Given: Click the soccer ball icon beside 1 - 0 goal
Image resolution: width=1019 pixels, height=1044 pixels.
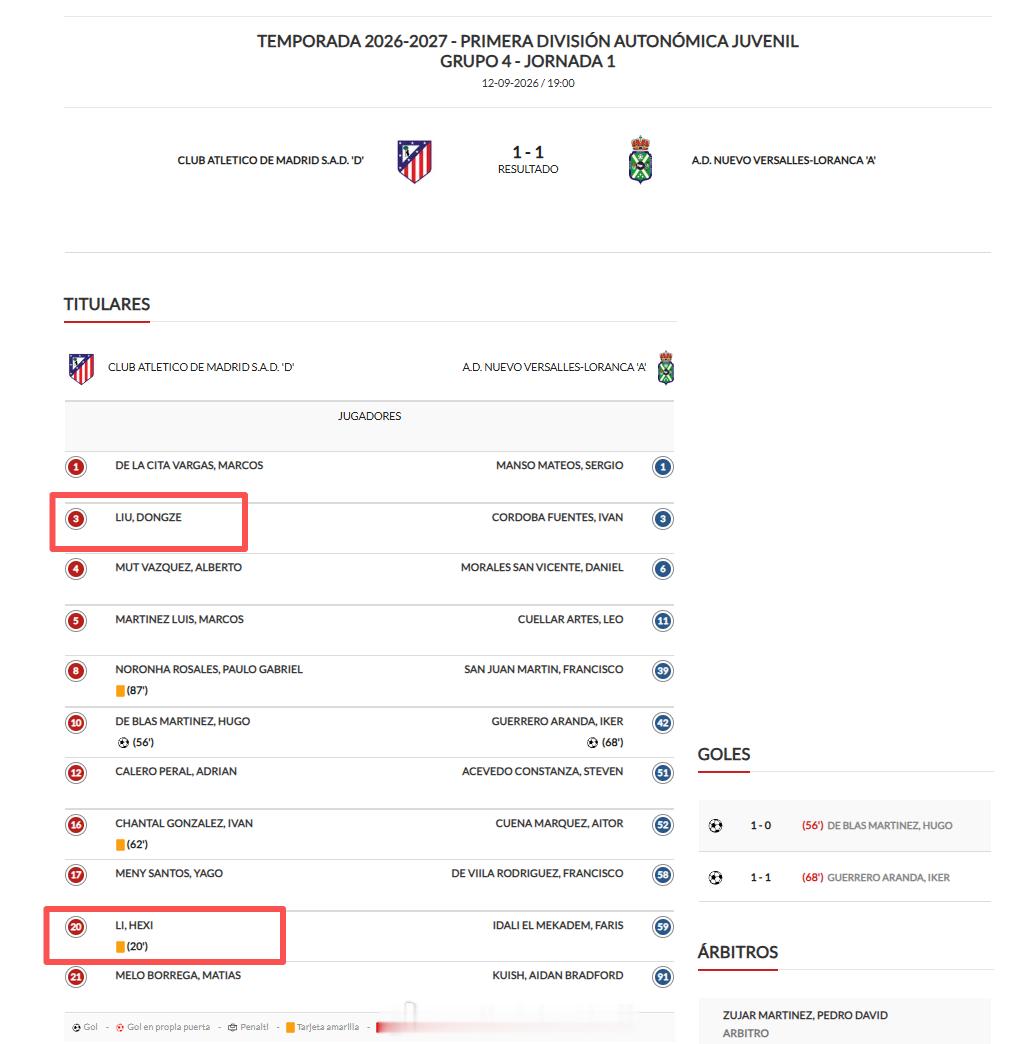Looking at the screenshot, I should (x=715, y=826).
